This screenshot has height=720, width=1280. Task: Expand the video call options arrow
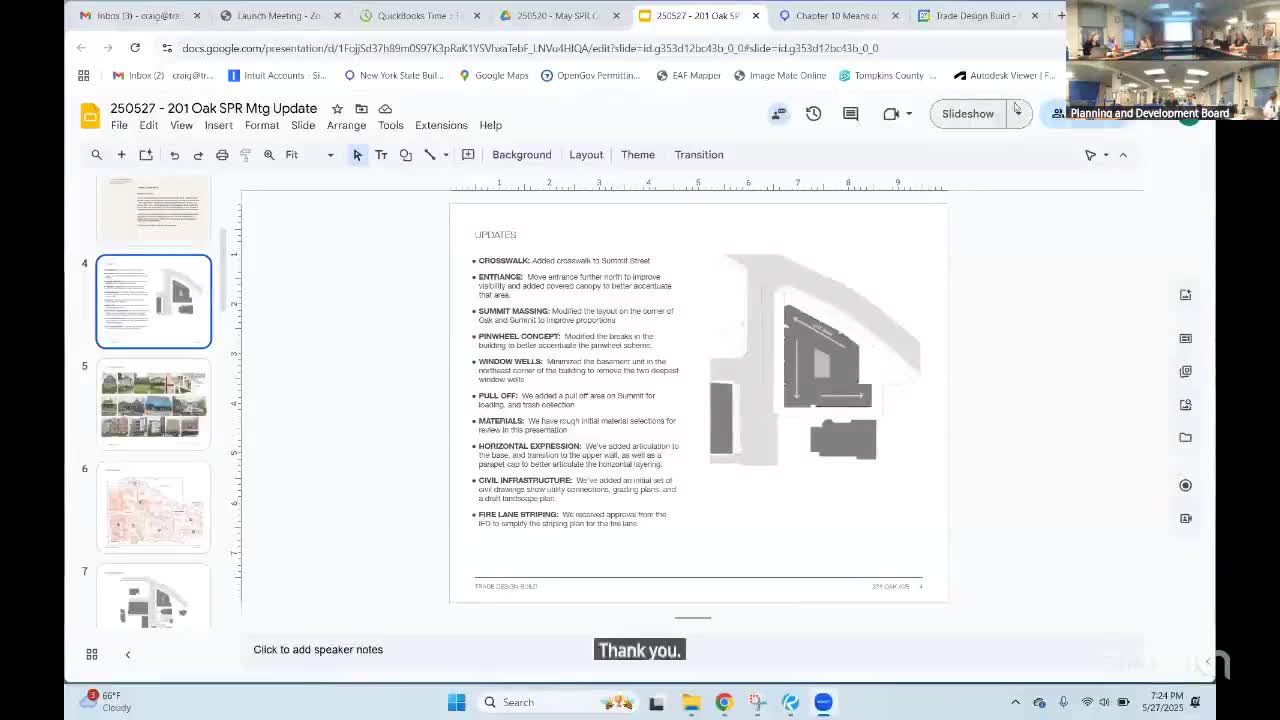coord(909,114)
